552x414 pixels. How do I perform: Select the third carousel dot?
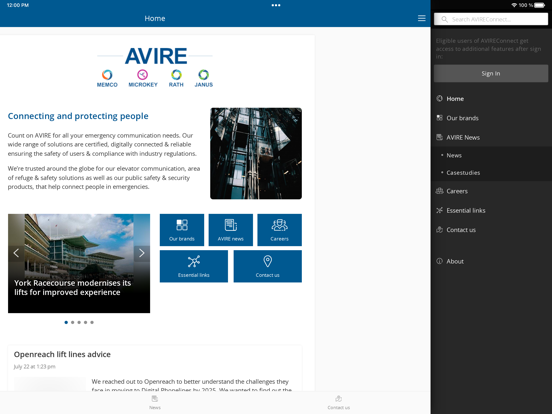tap(79, 322)
